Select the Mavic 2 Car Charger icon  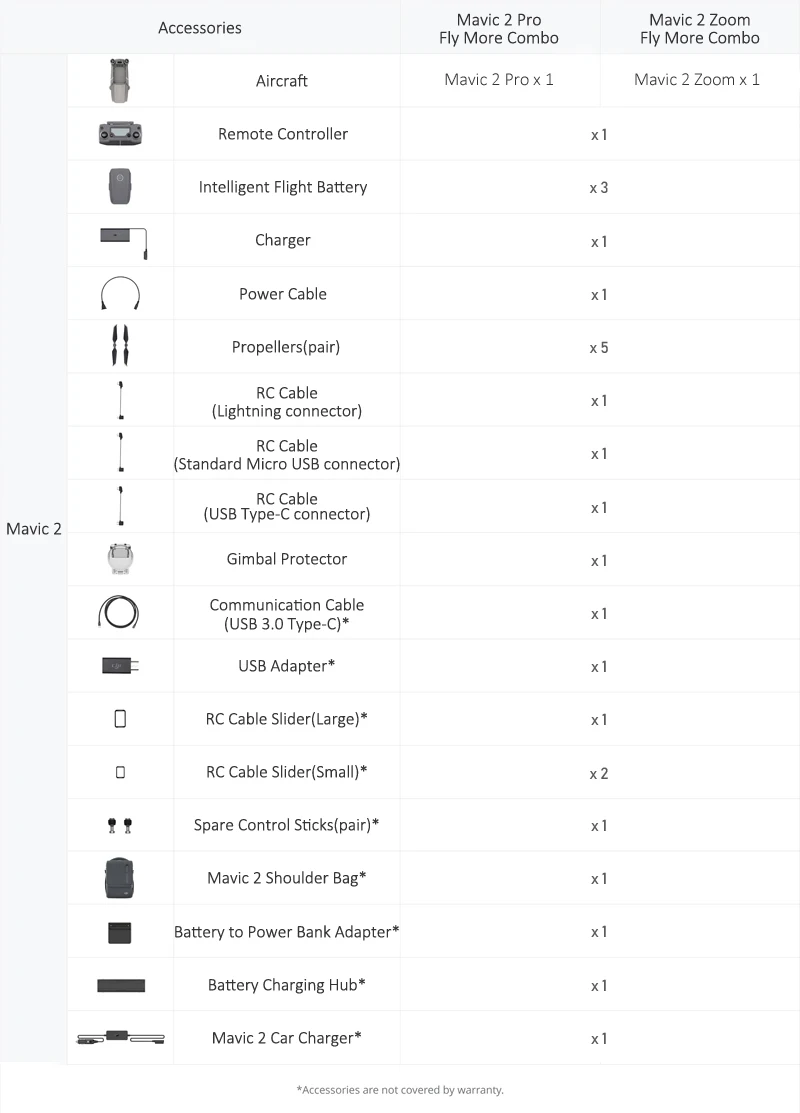(x=120, y=1038)
